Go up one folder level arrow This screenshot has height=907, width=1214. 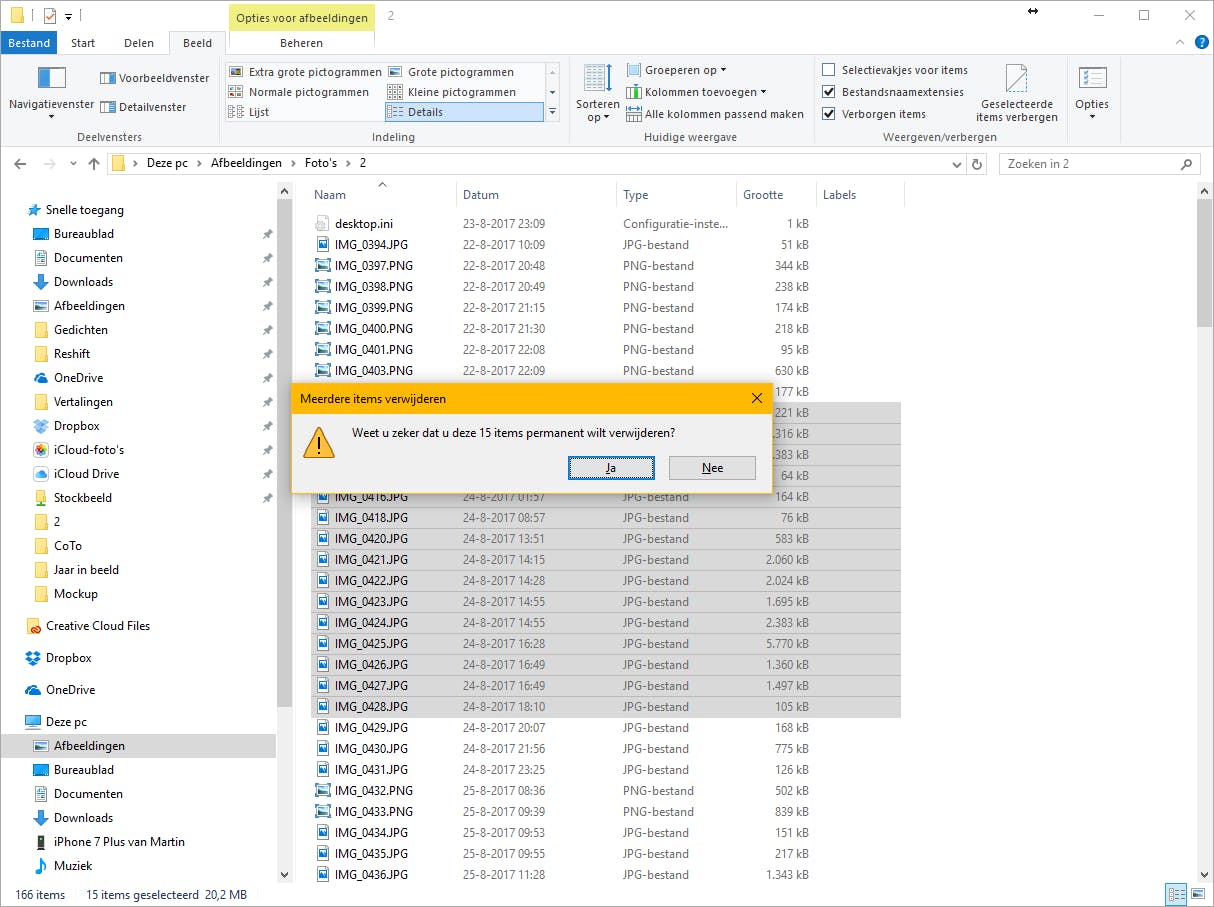coord(94,164)
